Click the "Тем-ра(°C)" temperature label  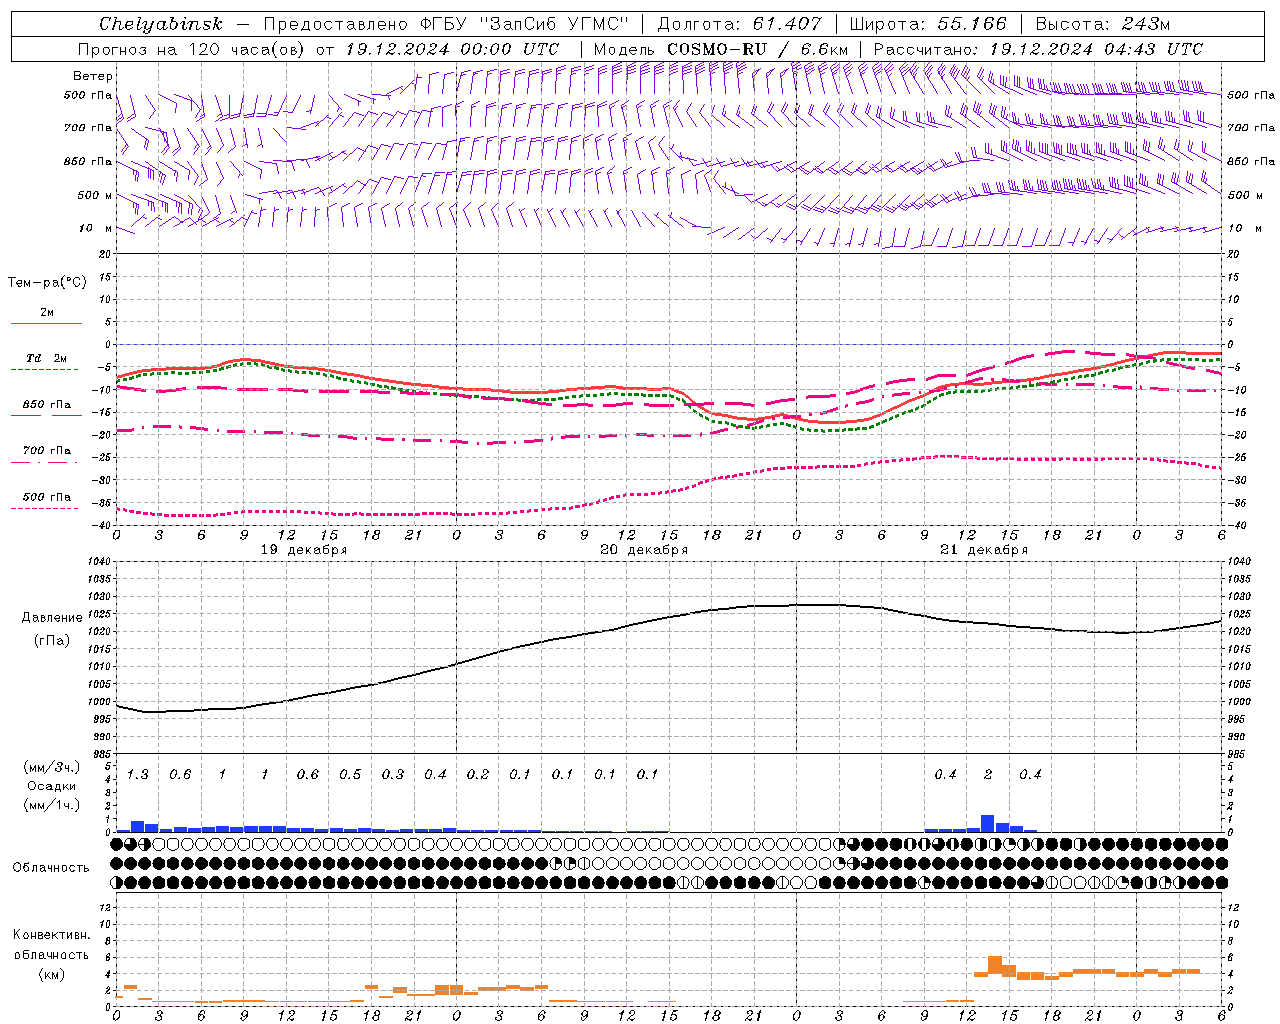(x=47, y=283)
